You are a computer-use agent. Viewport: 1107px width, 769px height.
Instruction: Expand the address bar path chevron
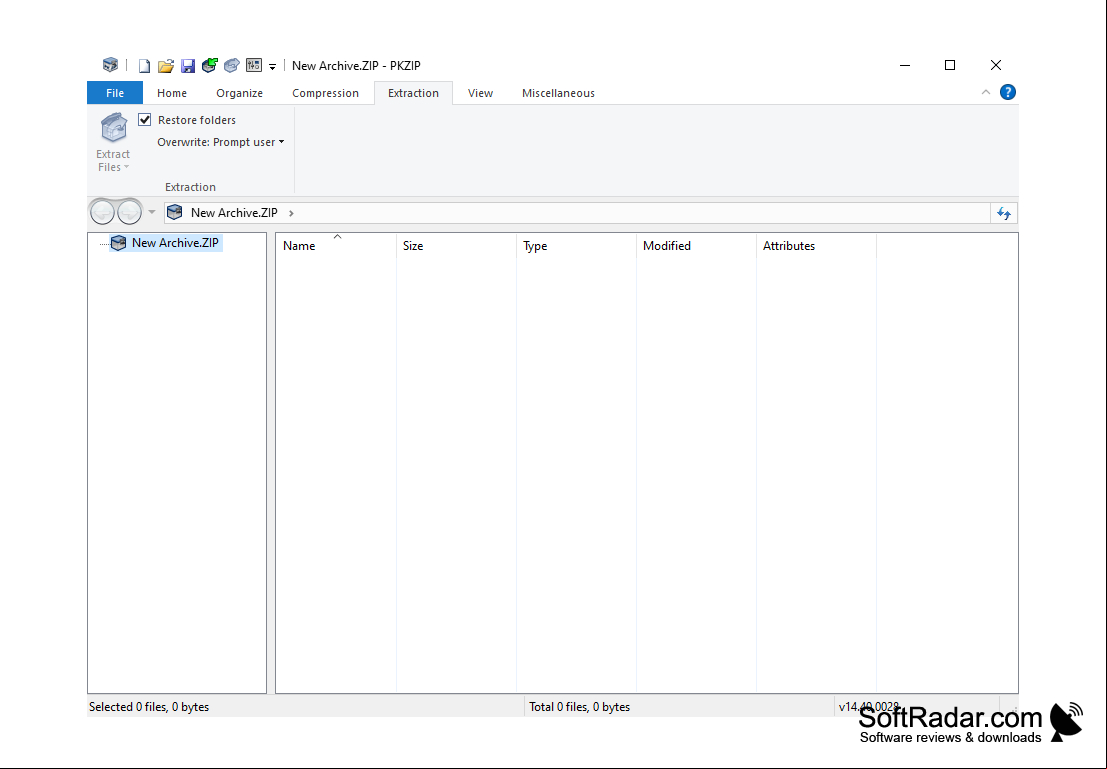(291, 213)
